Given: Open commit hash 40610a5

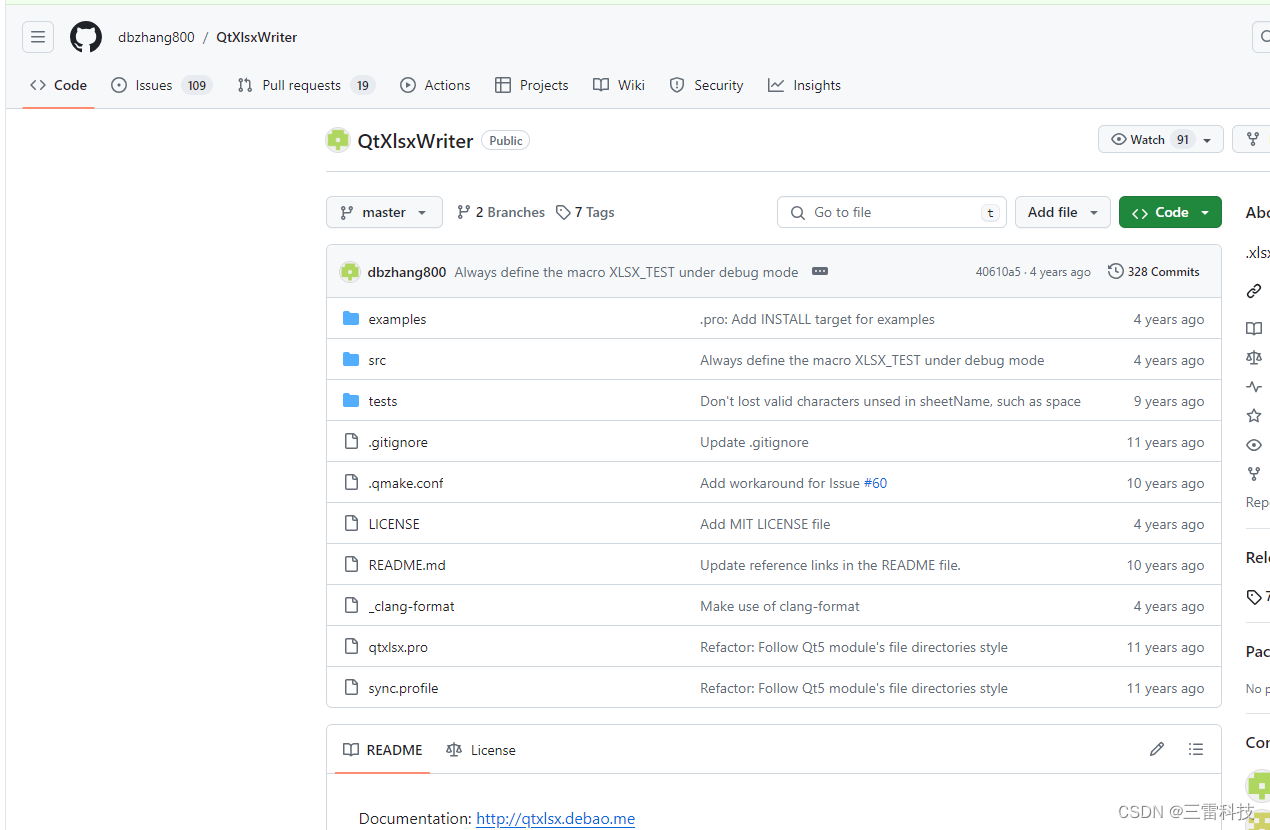Looking at the screenshot, I should 998,272.
